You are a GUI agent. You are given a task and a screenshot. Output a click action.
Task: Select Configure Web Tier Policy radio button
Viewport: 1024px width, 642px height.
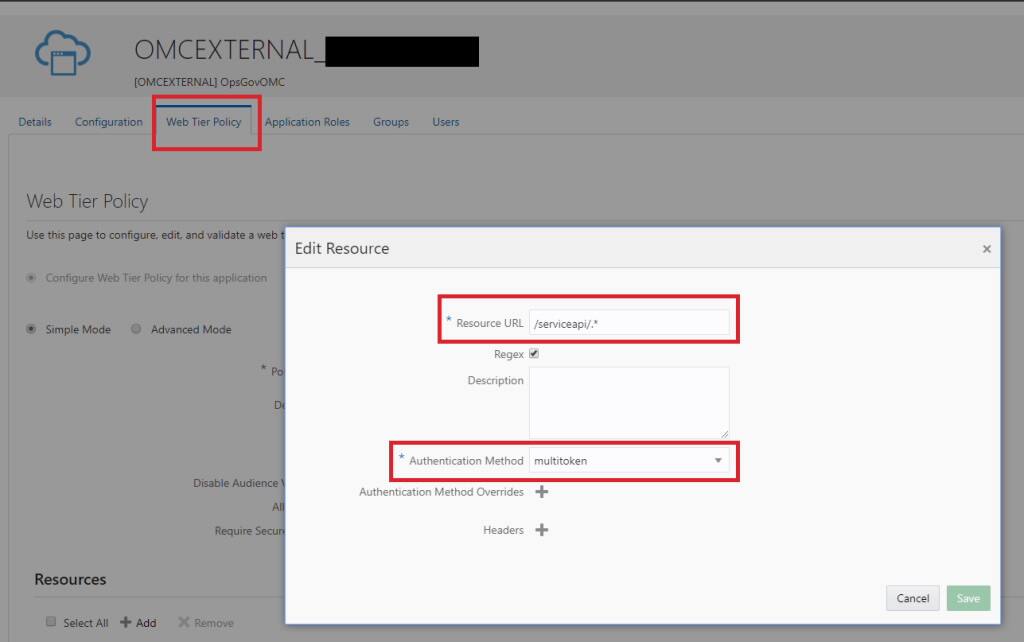[x=30, y=278]
